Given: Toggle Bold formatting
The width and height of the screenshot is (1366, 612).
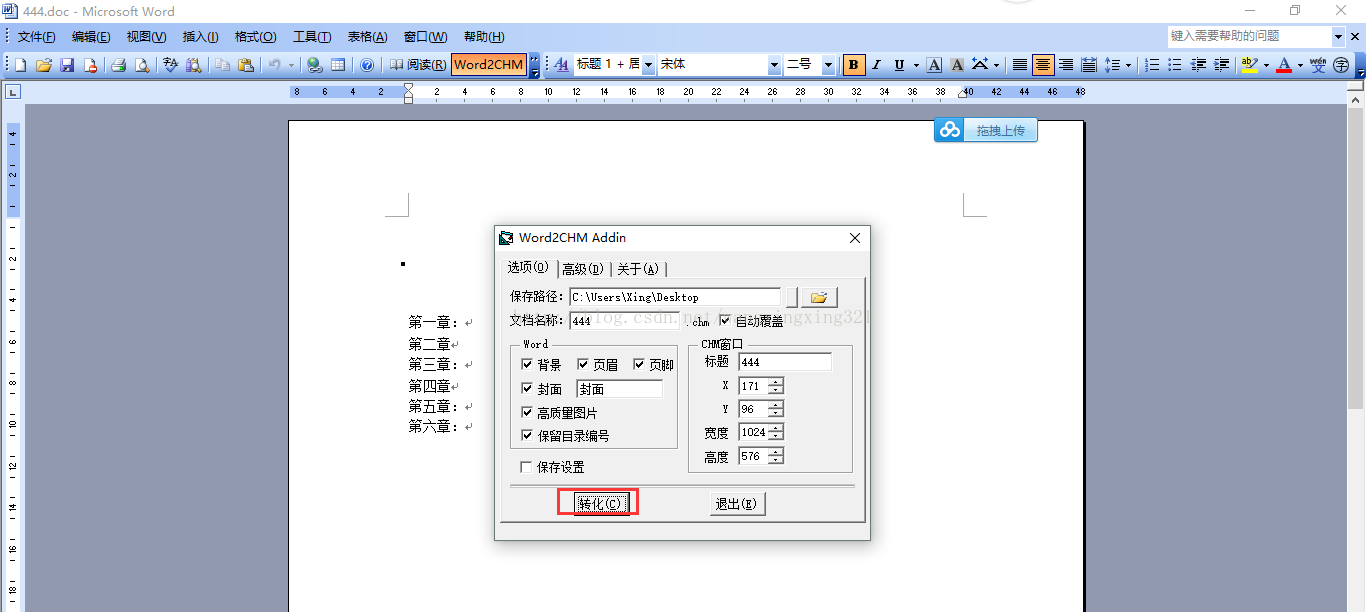Looking at the screenshot, I should pos(854,65).
